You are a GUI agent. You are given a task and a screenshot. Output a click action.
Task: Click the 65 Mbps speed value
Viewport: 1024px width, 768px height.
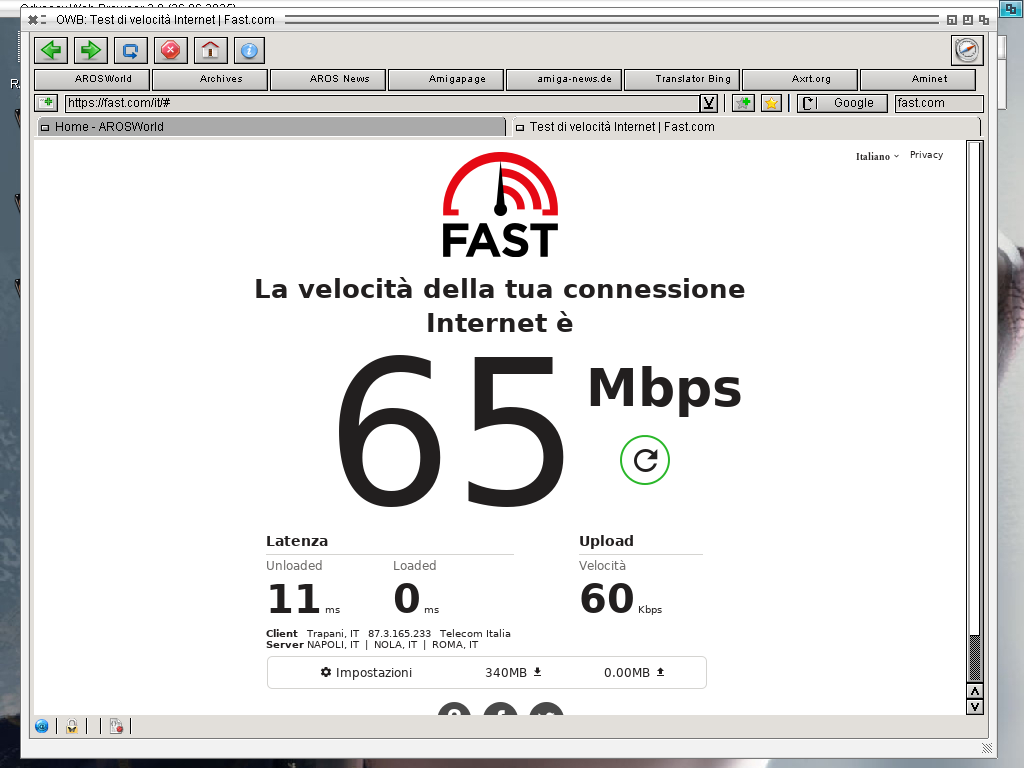pyautogui.click(x=449, y=431)
